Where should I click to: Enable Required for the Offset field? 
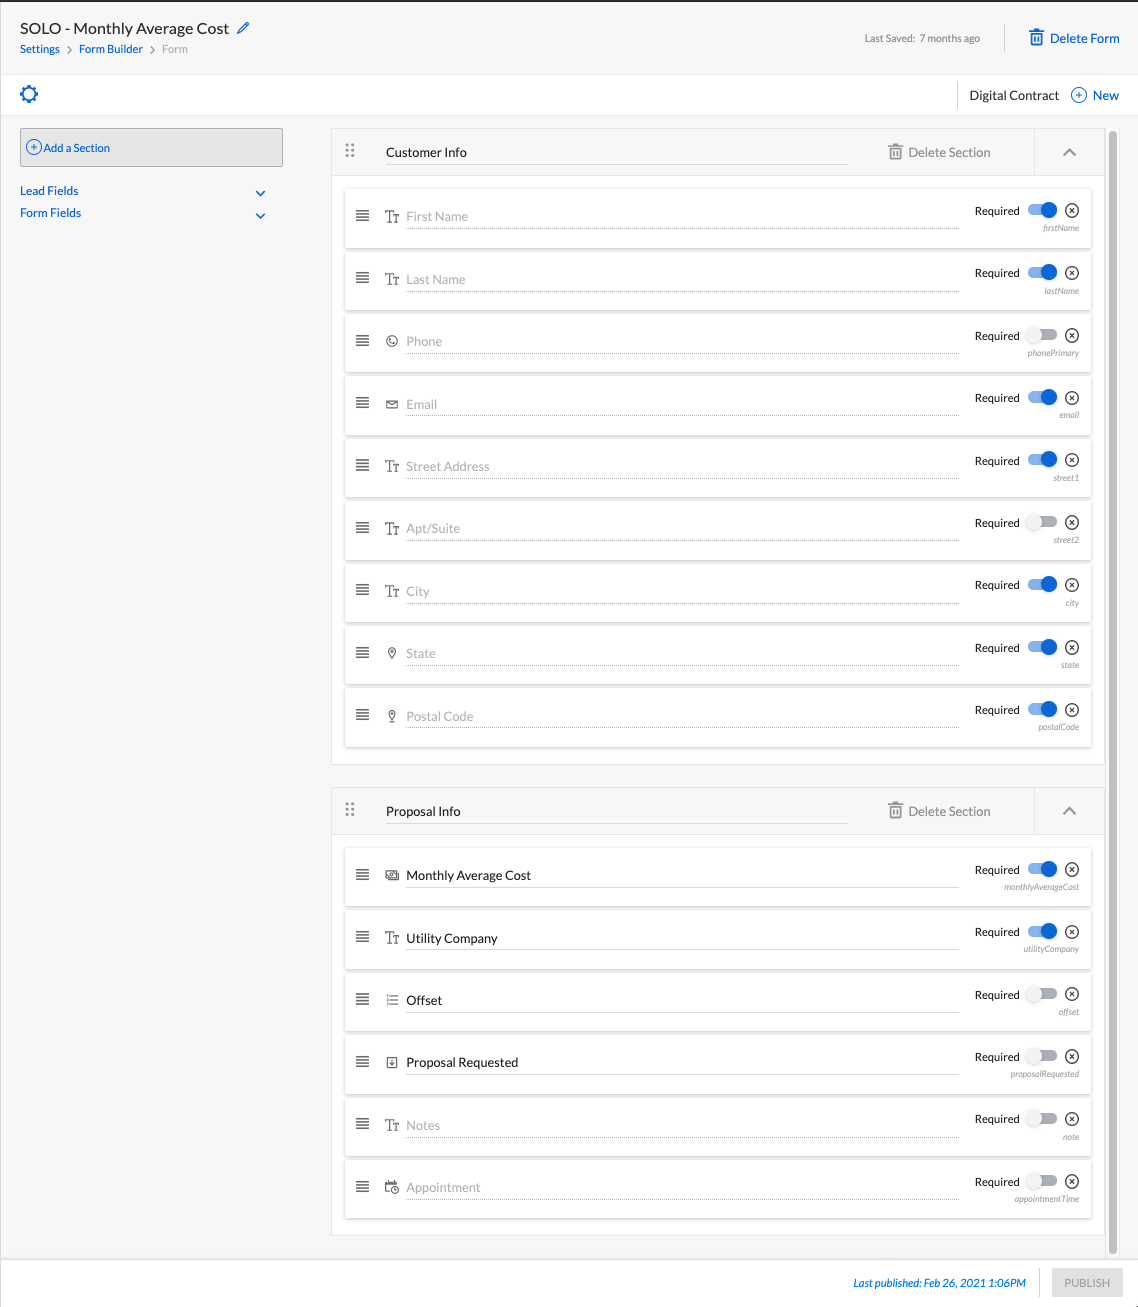point(1042,994)
